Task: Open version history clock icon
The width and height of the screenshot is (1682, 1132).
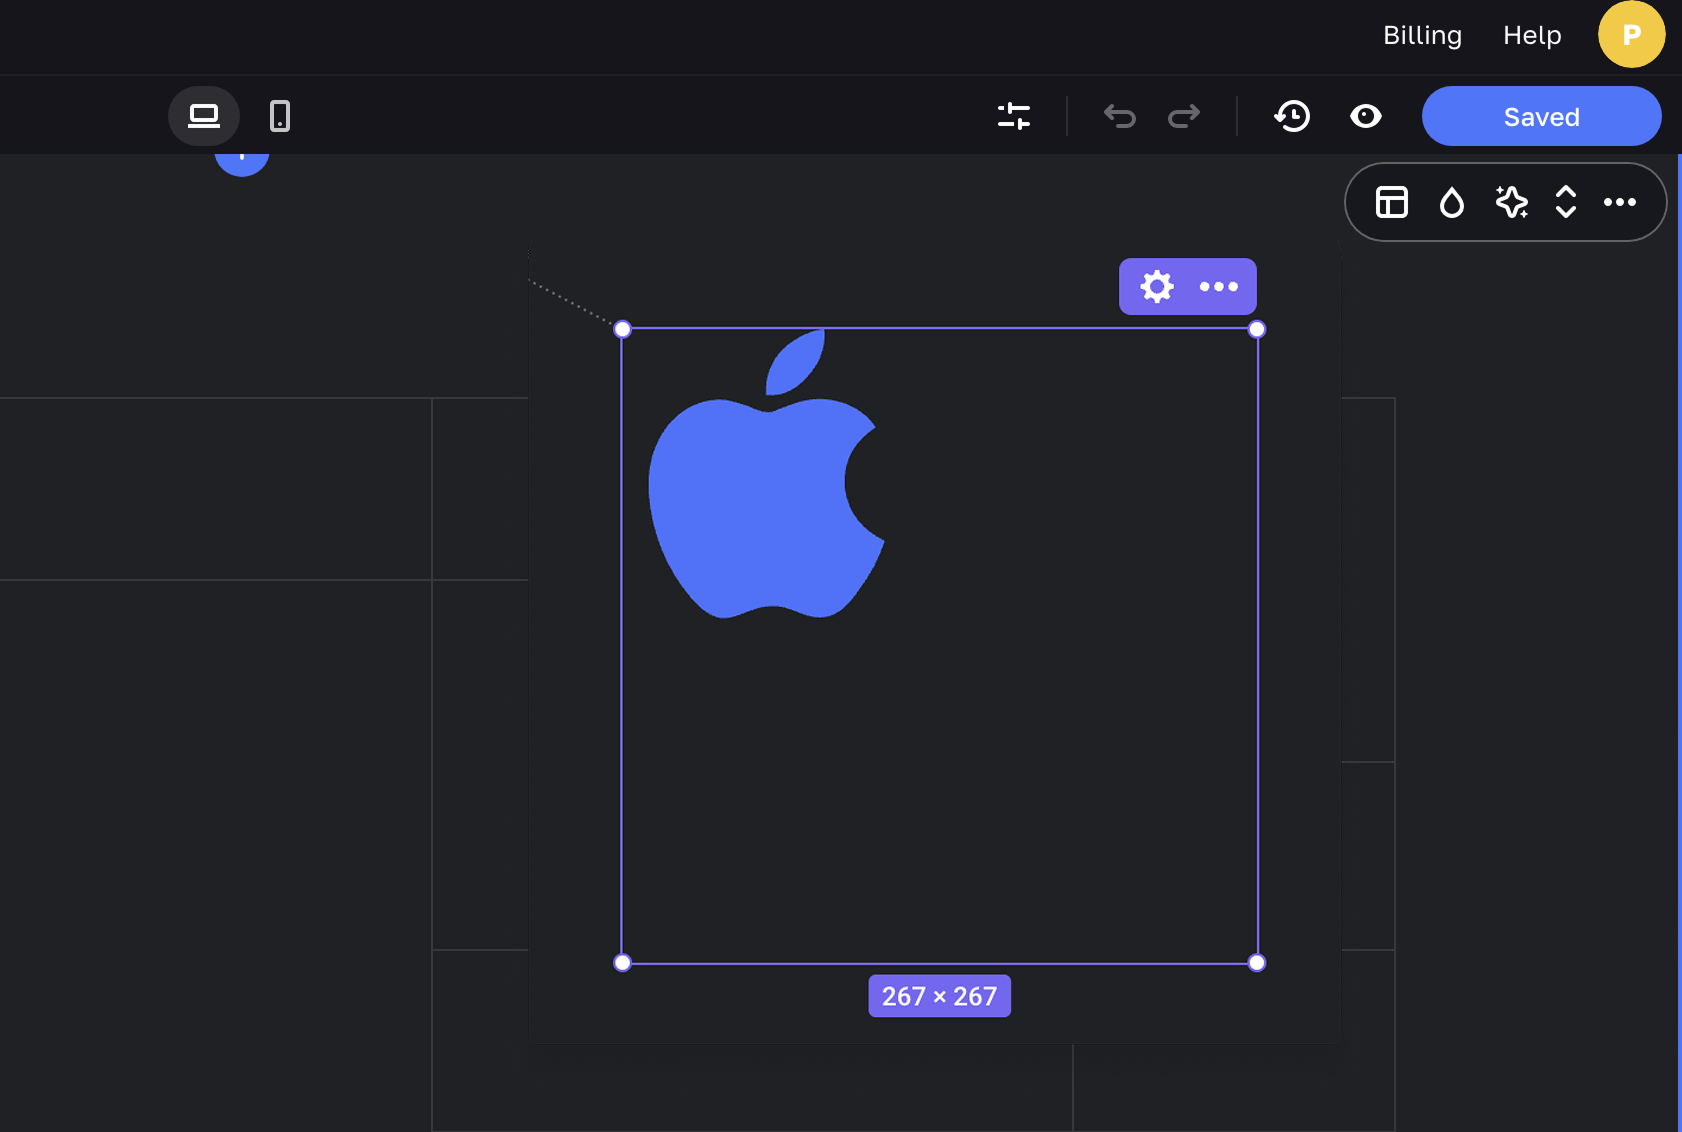Action: pyautogui.click(x=1292, y=116)
